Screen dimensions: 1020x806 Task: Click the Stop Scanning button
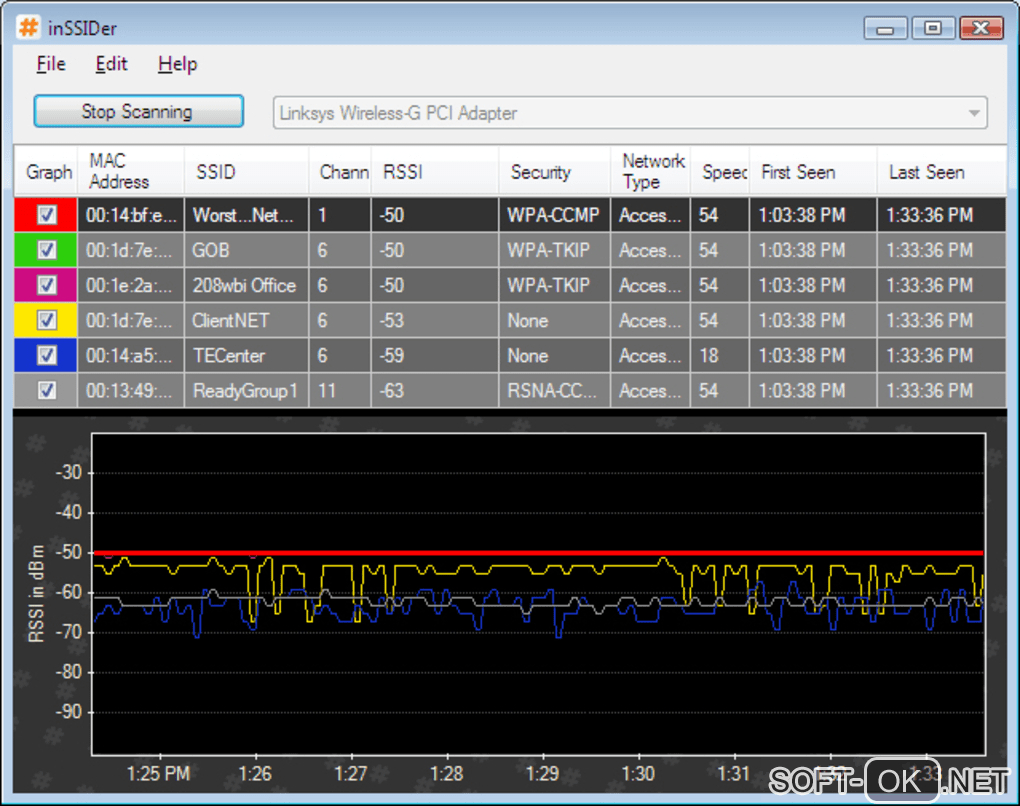pos(138,112)
